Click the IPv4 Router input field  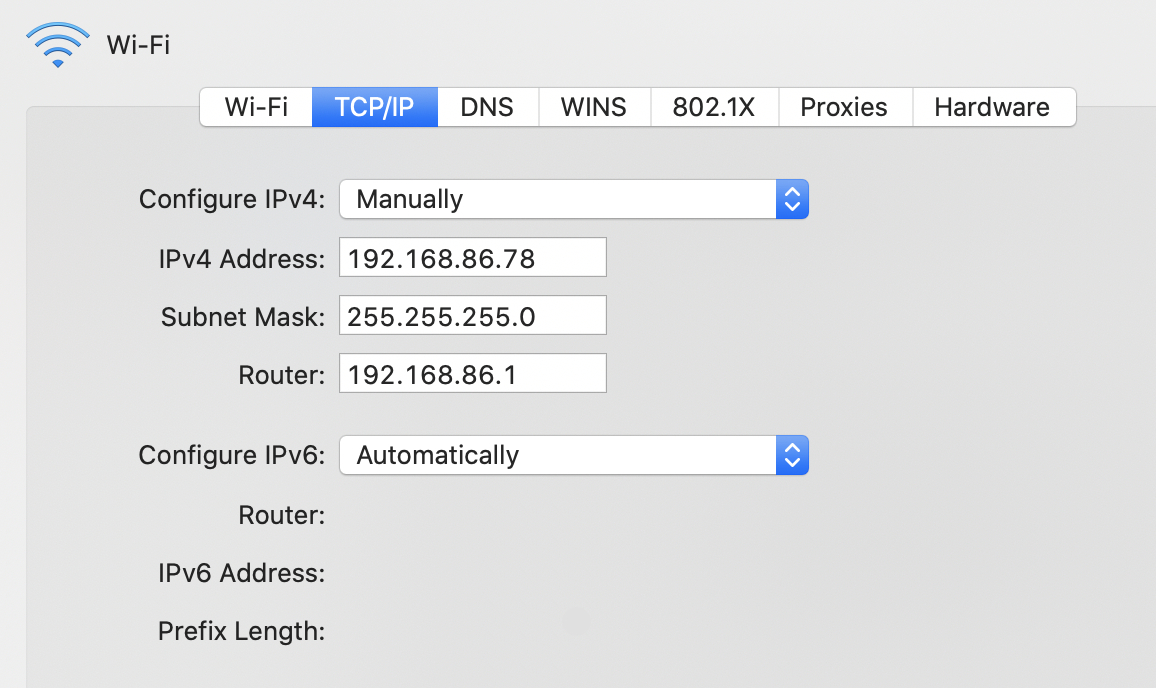473,373
